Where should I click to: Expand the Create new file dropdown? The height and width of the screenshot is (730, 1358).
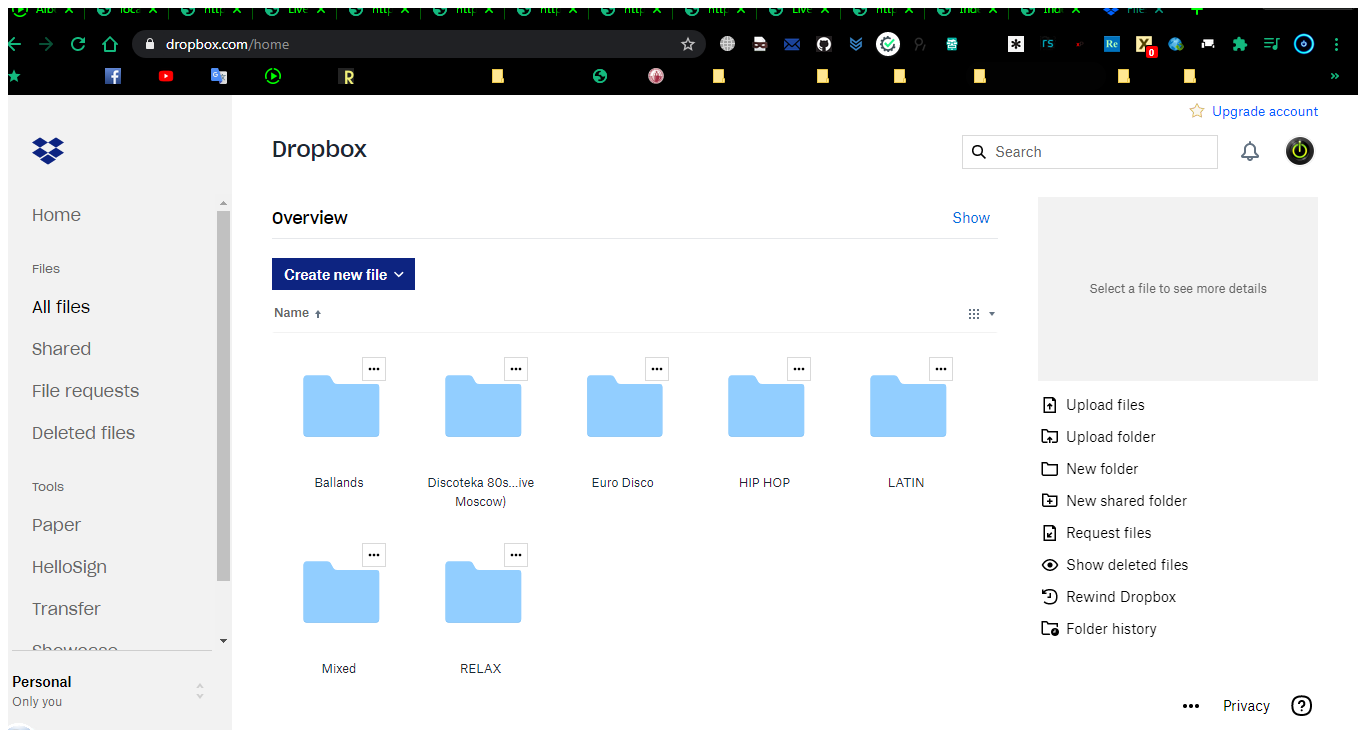(343, 275)
